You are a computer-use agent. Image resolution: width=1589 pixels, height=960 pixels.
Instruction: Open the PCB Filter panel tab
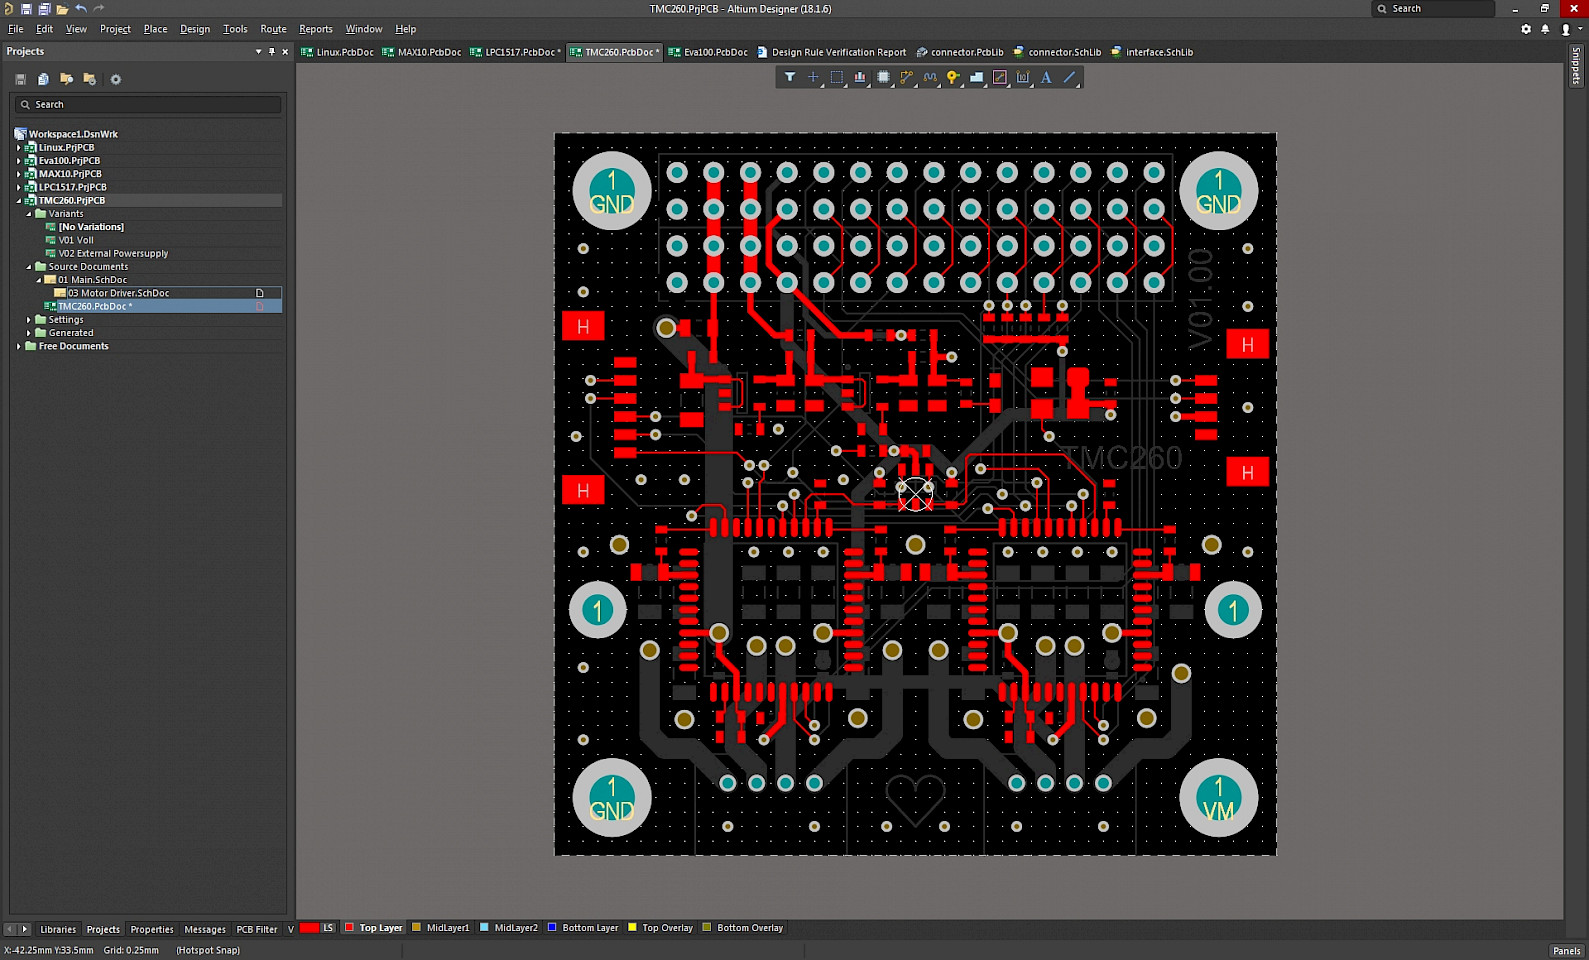257,929
